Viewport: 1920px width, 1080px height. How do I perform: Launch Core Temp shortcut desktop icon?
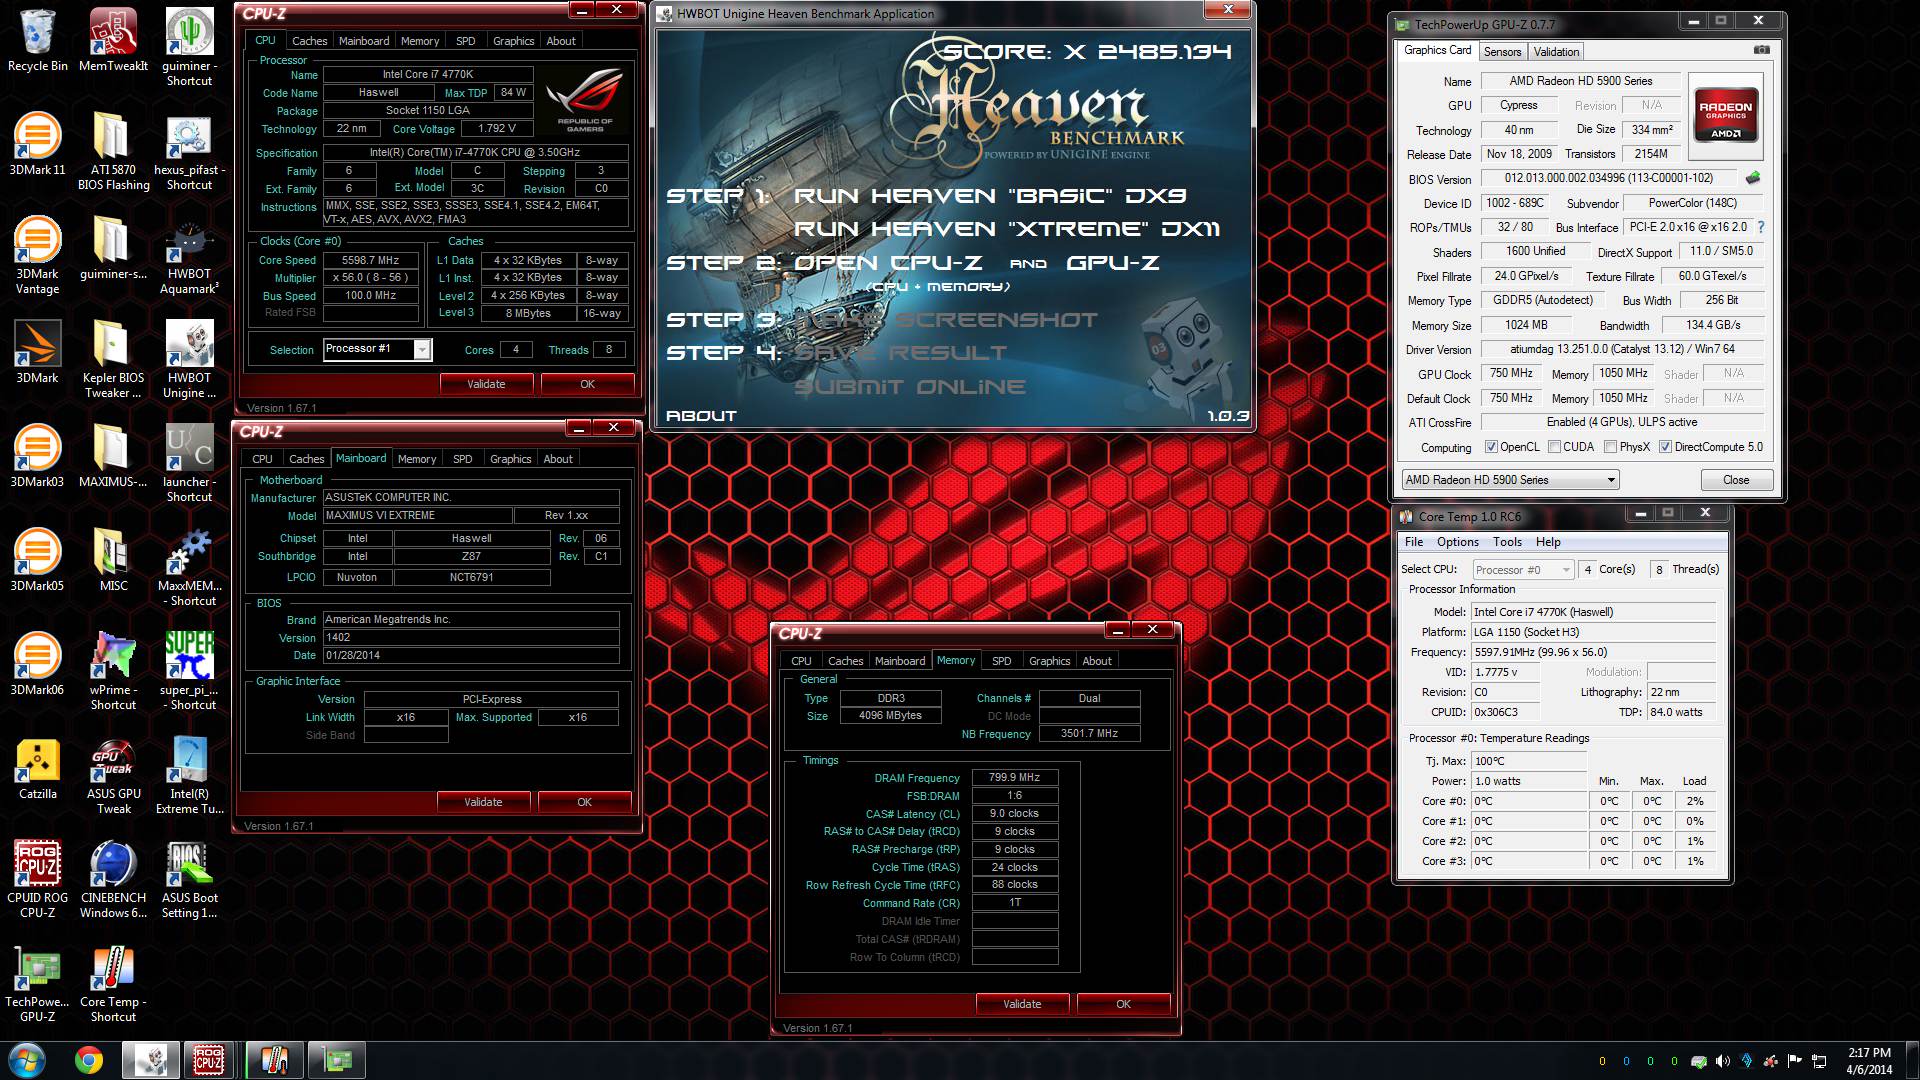[113, 983]
